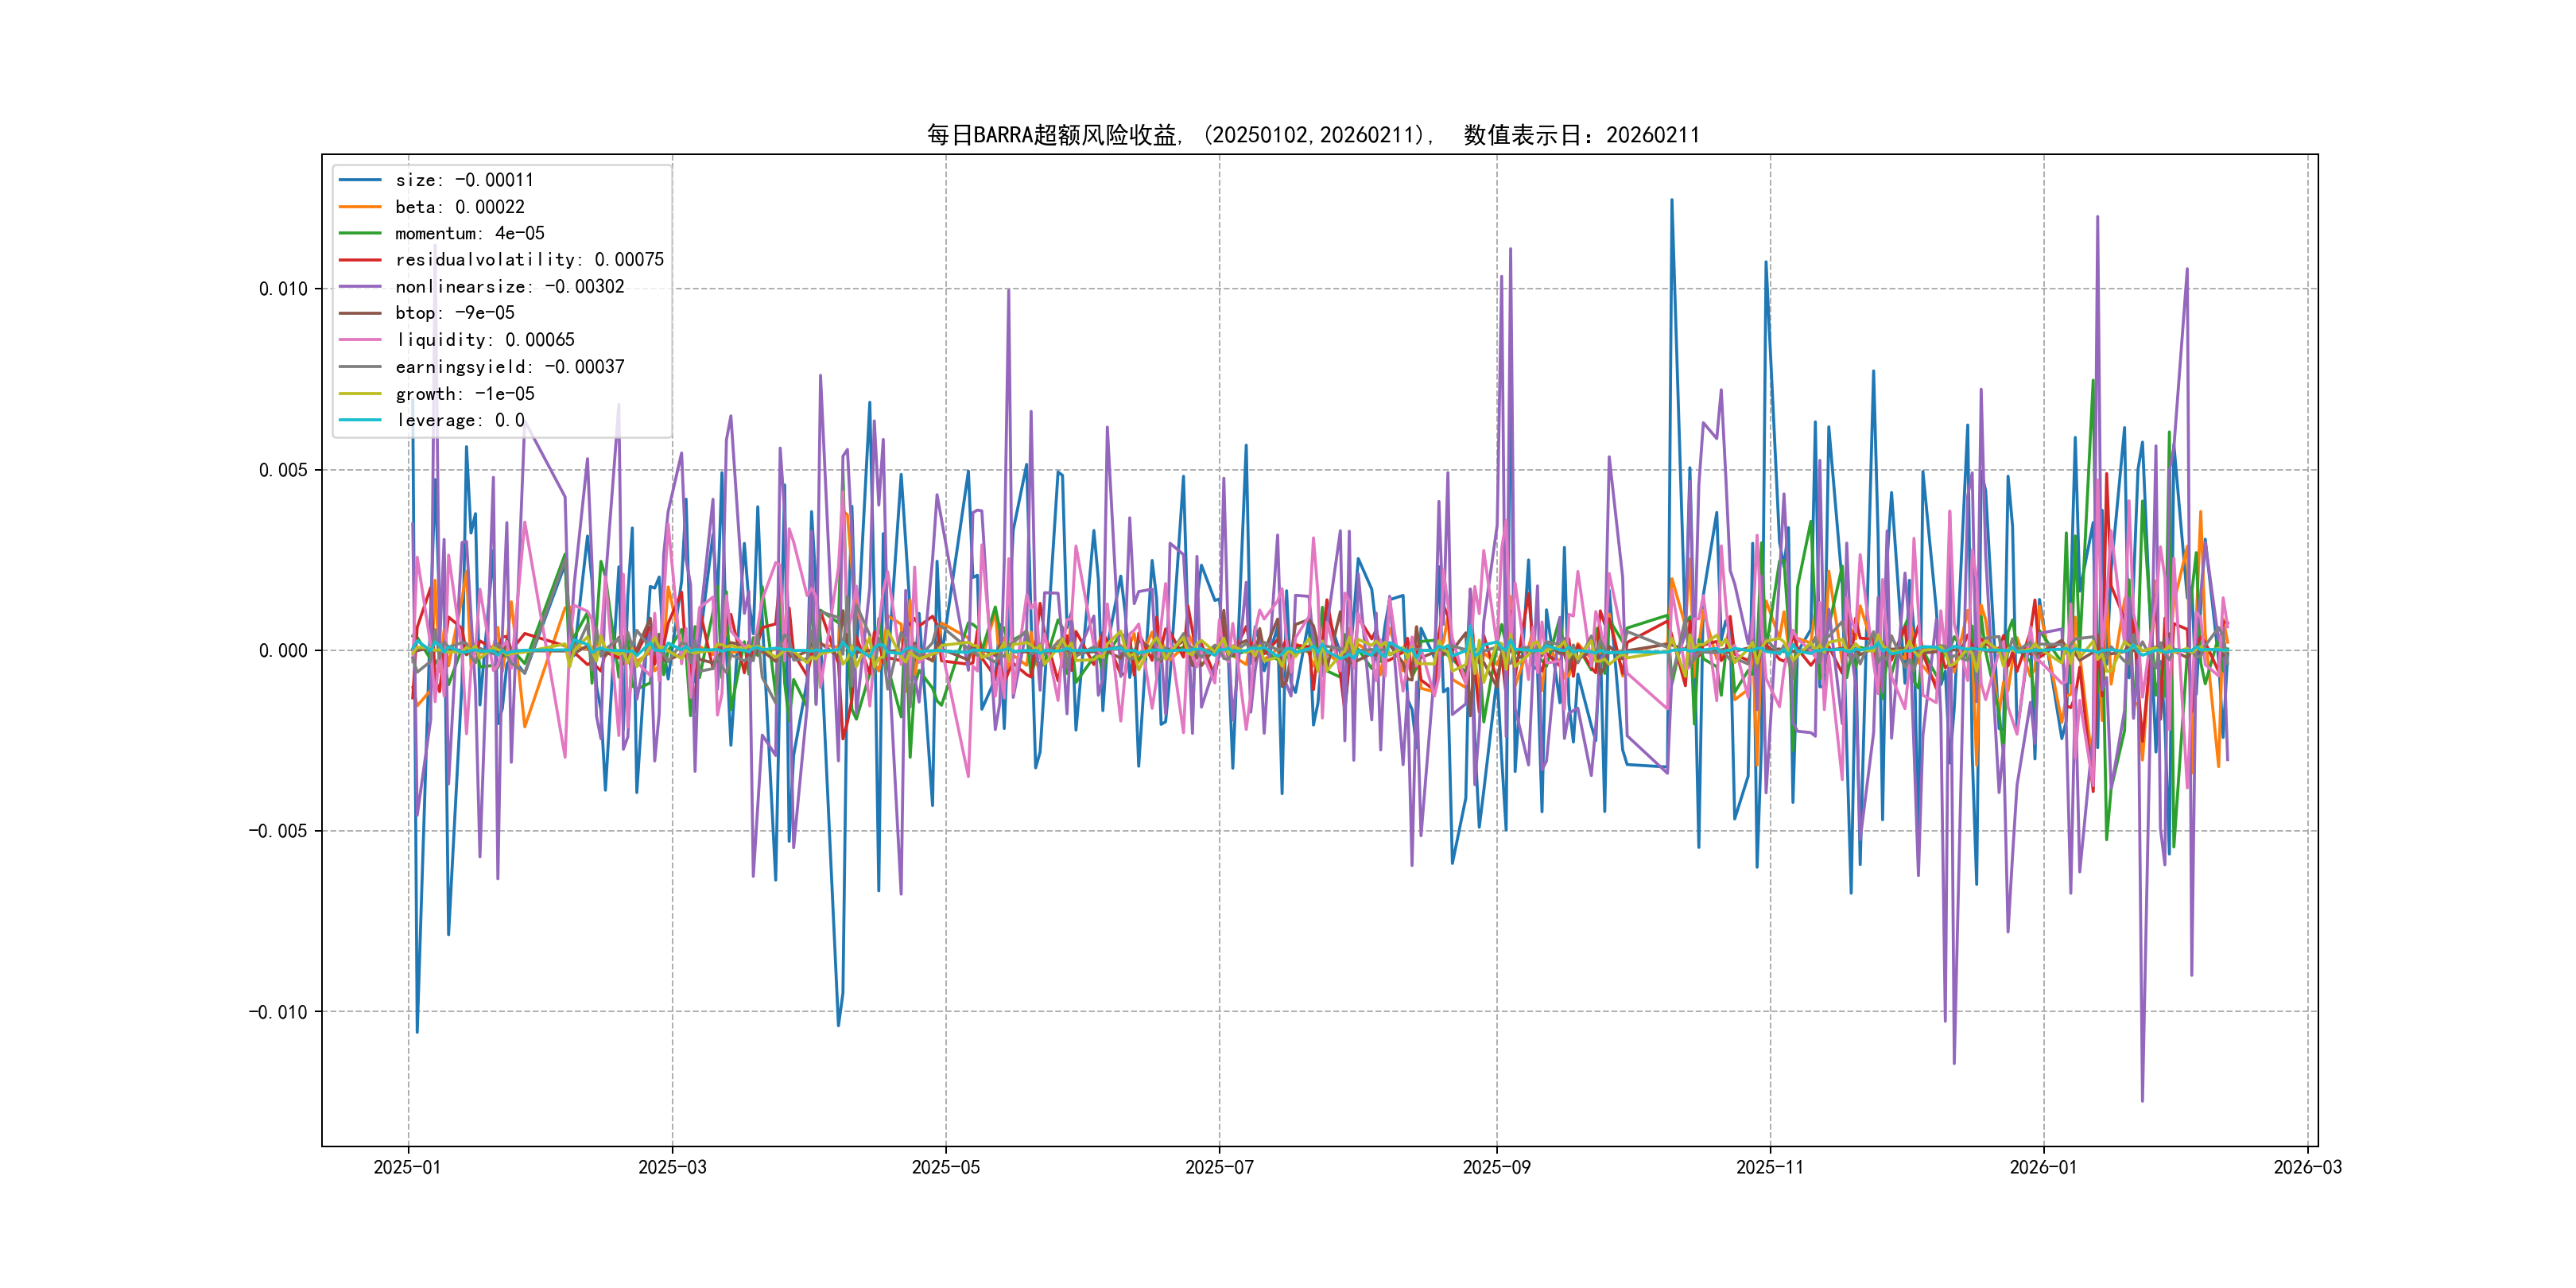
Task: Select the nonlinearsize legend text
Action: [509, 287]
